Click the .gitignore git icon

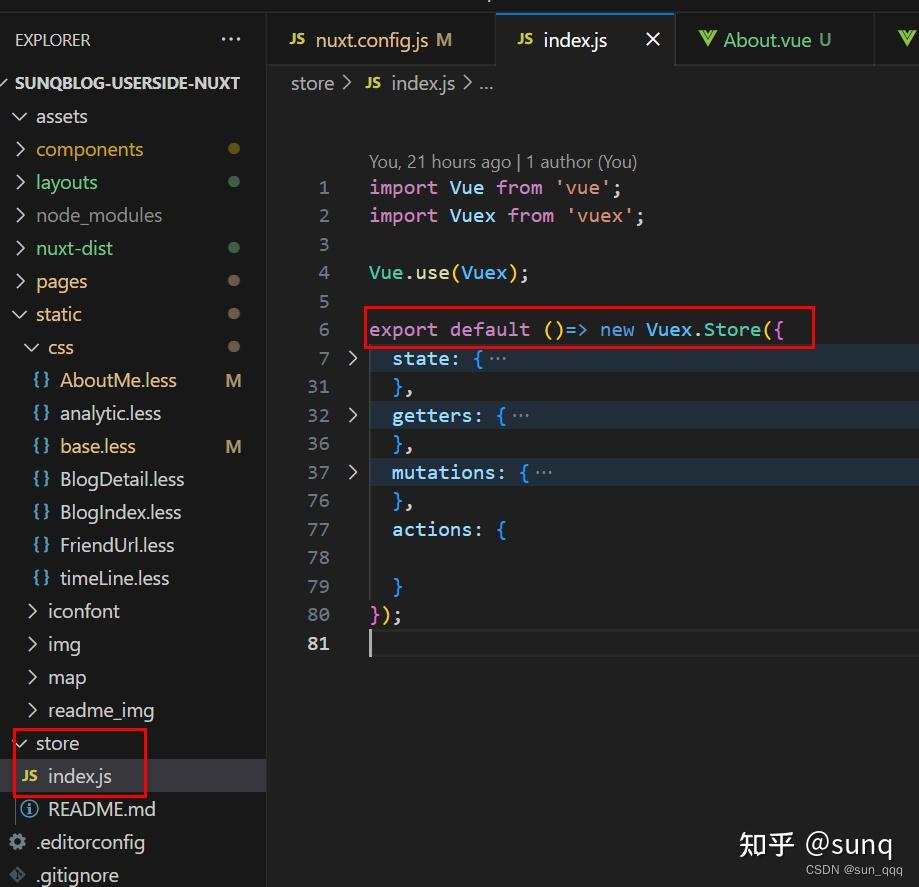17,875
